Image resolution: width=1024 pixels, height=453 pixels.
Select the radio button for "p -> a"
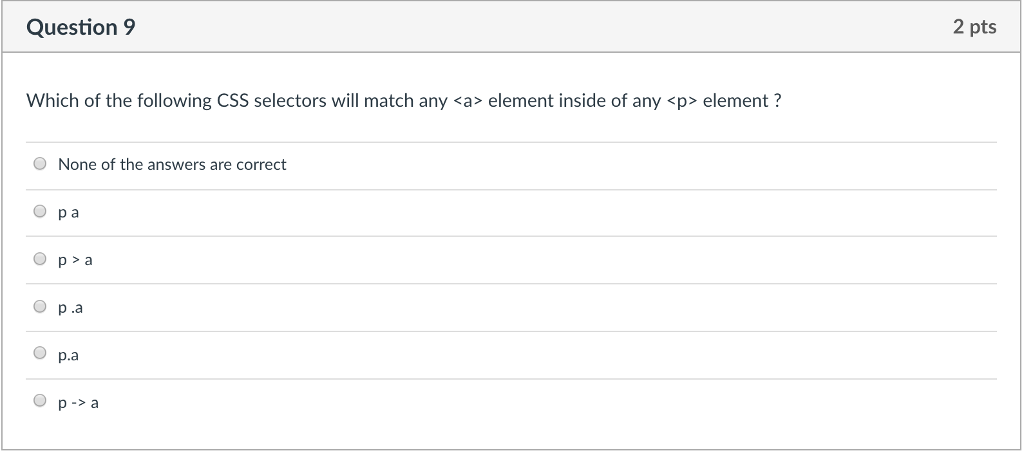(40, 401)
